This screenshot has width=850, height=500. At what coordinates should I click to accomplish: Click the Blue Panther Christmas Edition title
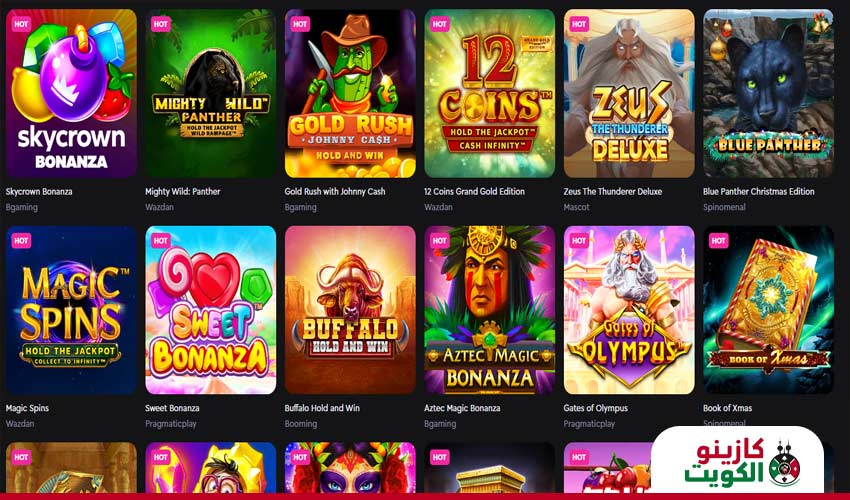point(758,191)
